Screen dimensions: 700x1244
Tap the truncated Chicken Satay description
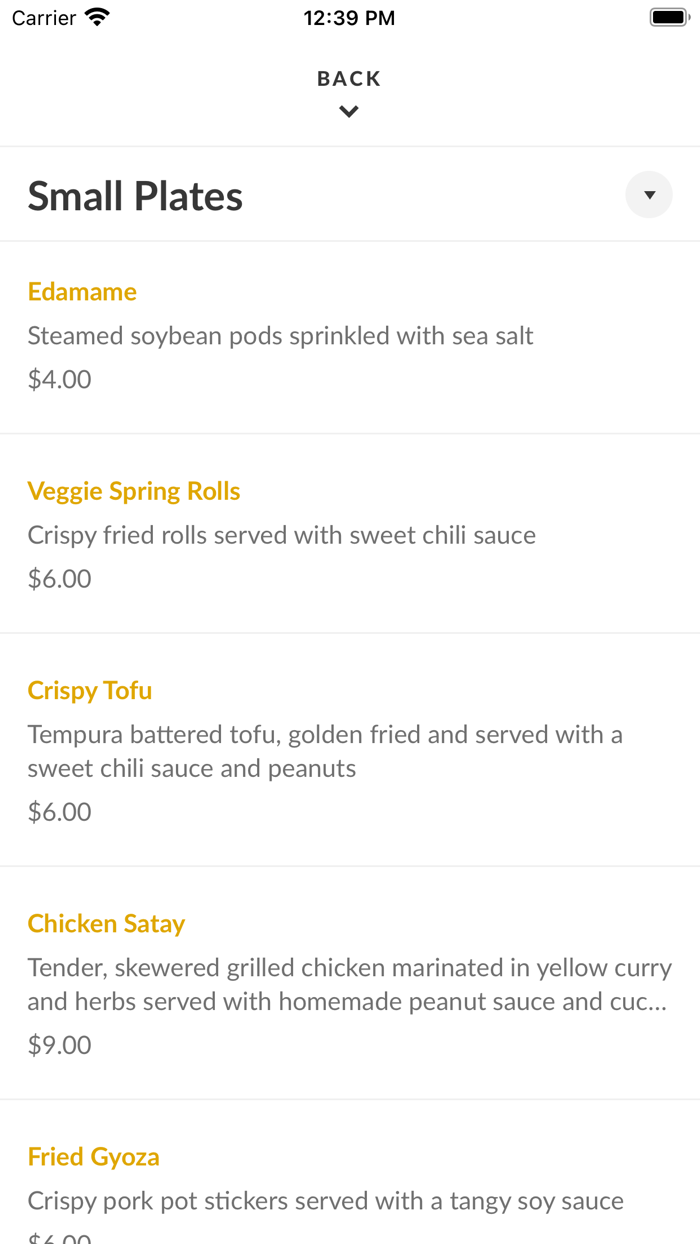tap(349, 984)
